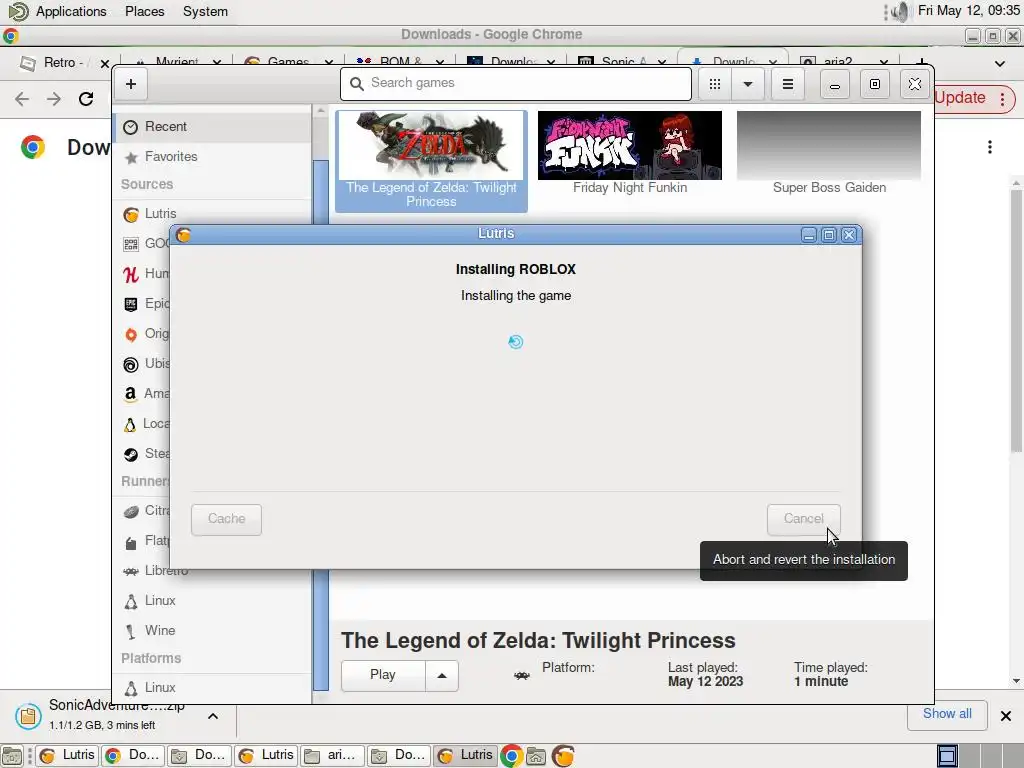Select Favorites in the Lutris sidebar
The height and width of the screenshot is (768, 1024).
click(212, 157)
